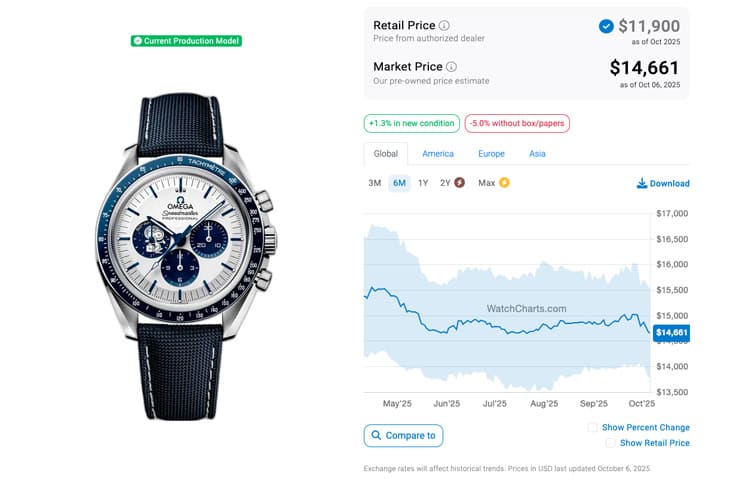Viewport: 730px width, 483px height.
Task: Click the Max premium coin icon
Action: click(504, 183)
